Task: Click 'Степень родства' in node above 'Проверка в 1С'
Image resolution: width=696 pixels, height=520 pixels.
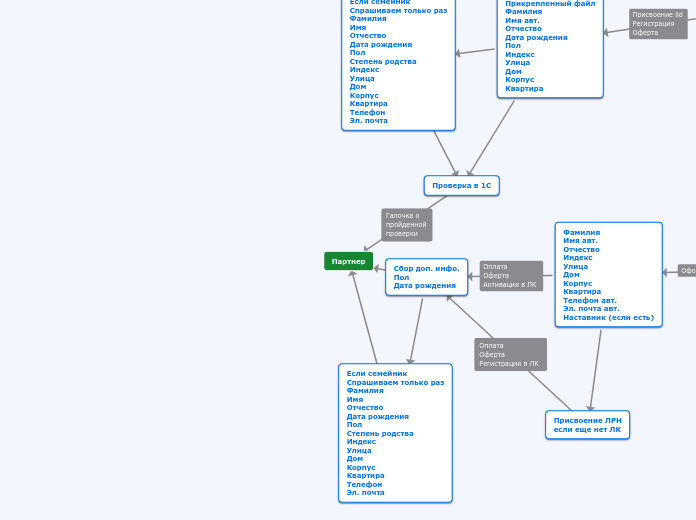Action: 383,61
